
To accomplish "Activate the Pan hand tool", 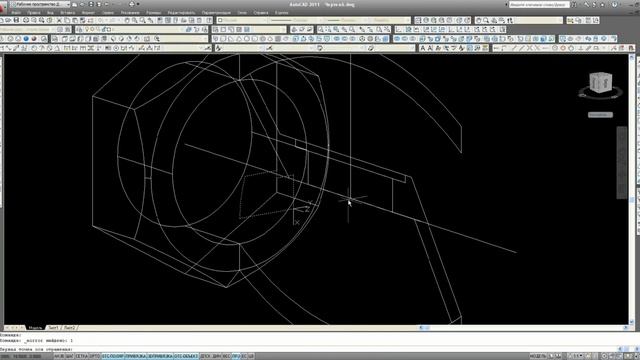I will click(127, 20).
